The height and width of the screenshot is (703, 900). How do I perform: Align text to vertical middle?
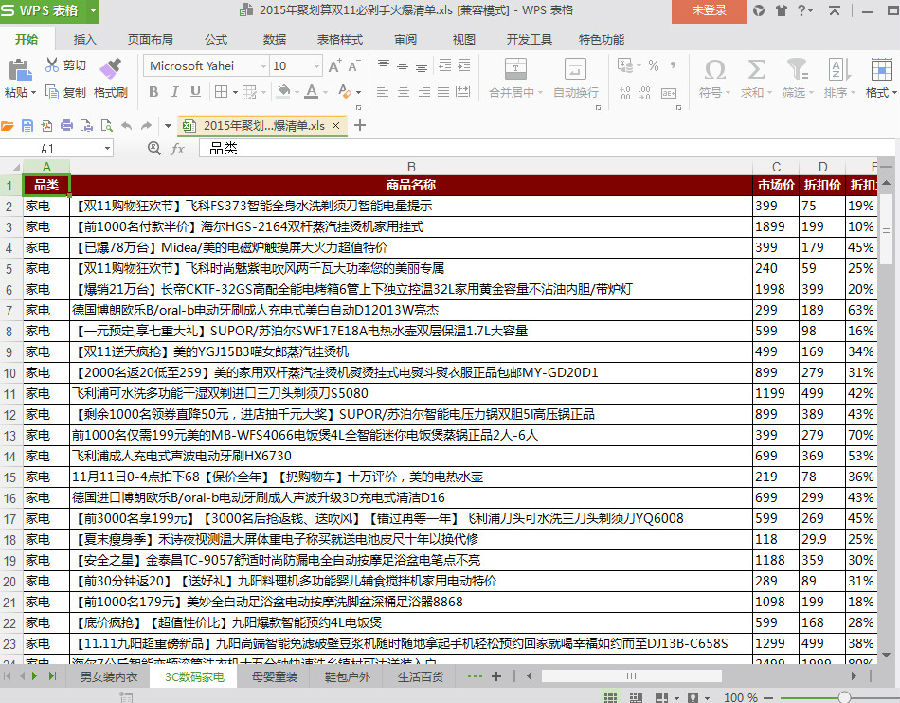click(402, 65)
